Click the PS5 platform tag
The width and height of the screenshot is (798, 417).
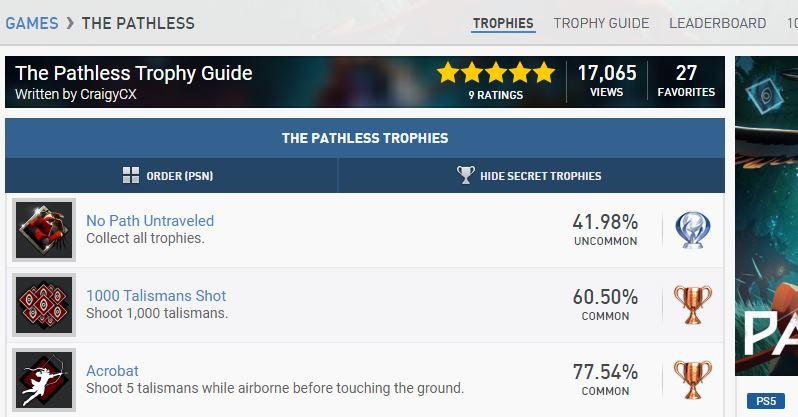pos(766,401)
